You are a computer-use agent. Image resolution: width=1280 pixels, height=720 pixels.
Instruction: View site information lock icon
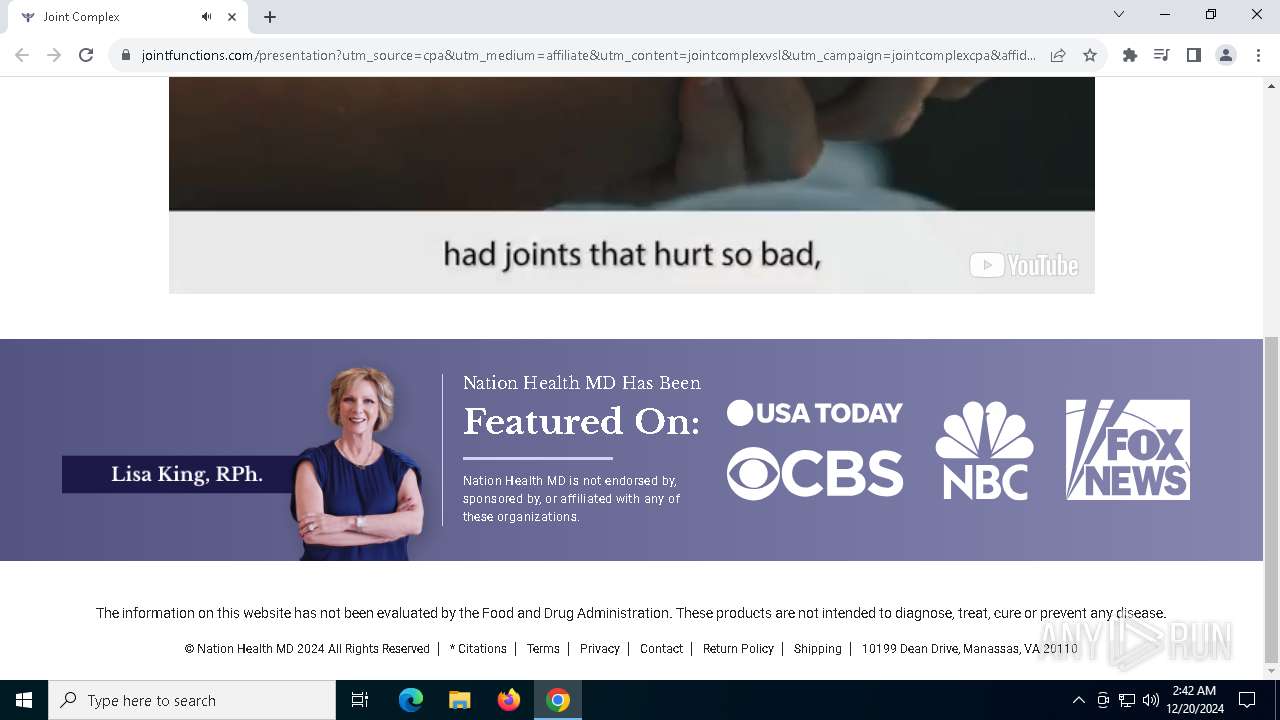[x=126, y=56]
